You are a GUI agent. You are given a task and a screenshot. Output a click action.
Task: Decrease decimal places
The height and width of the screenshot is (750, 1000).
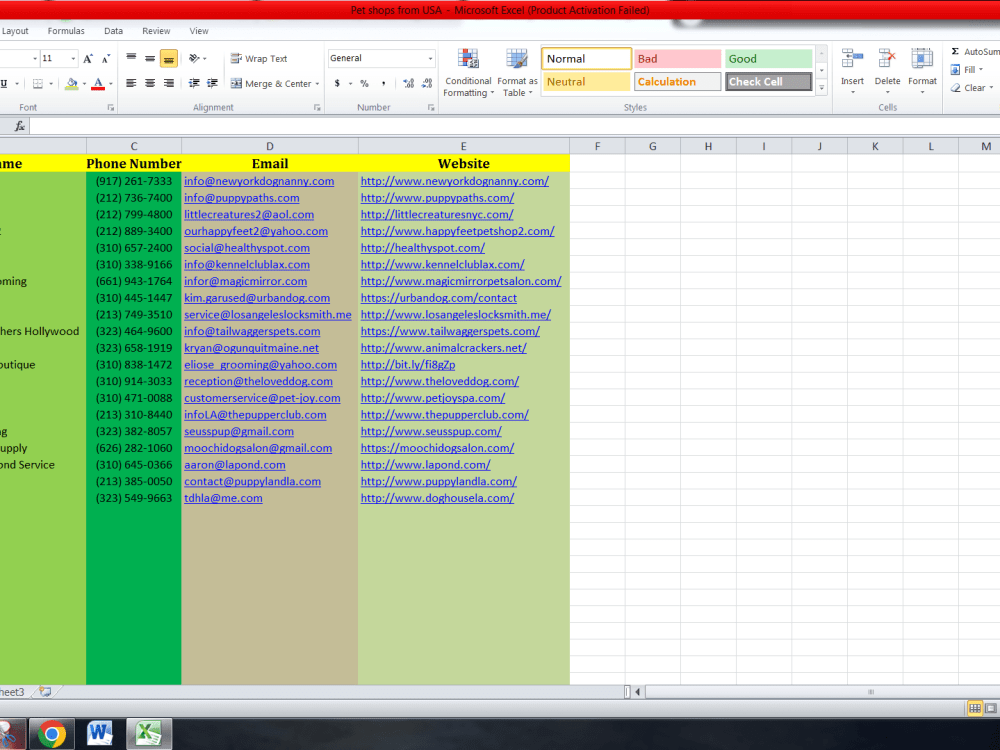coord(427,83)
